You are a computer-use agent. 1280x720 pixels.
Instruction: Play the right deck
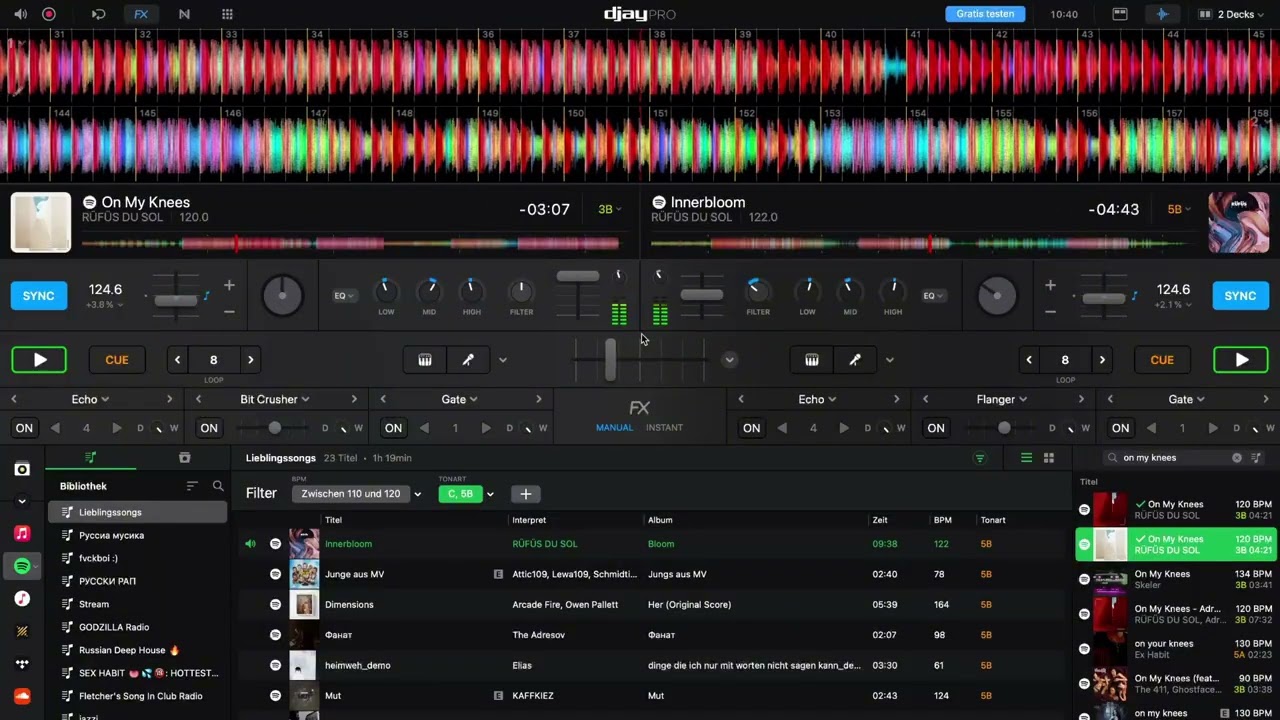pyautogui.click(x=1241, y=360)
